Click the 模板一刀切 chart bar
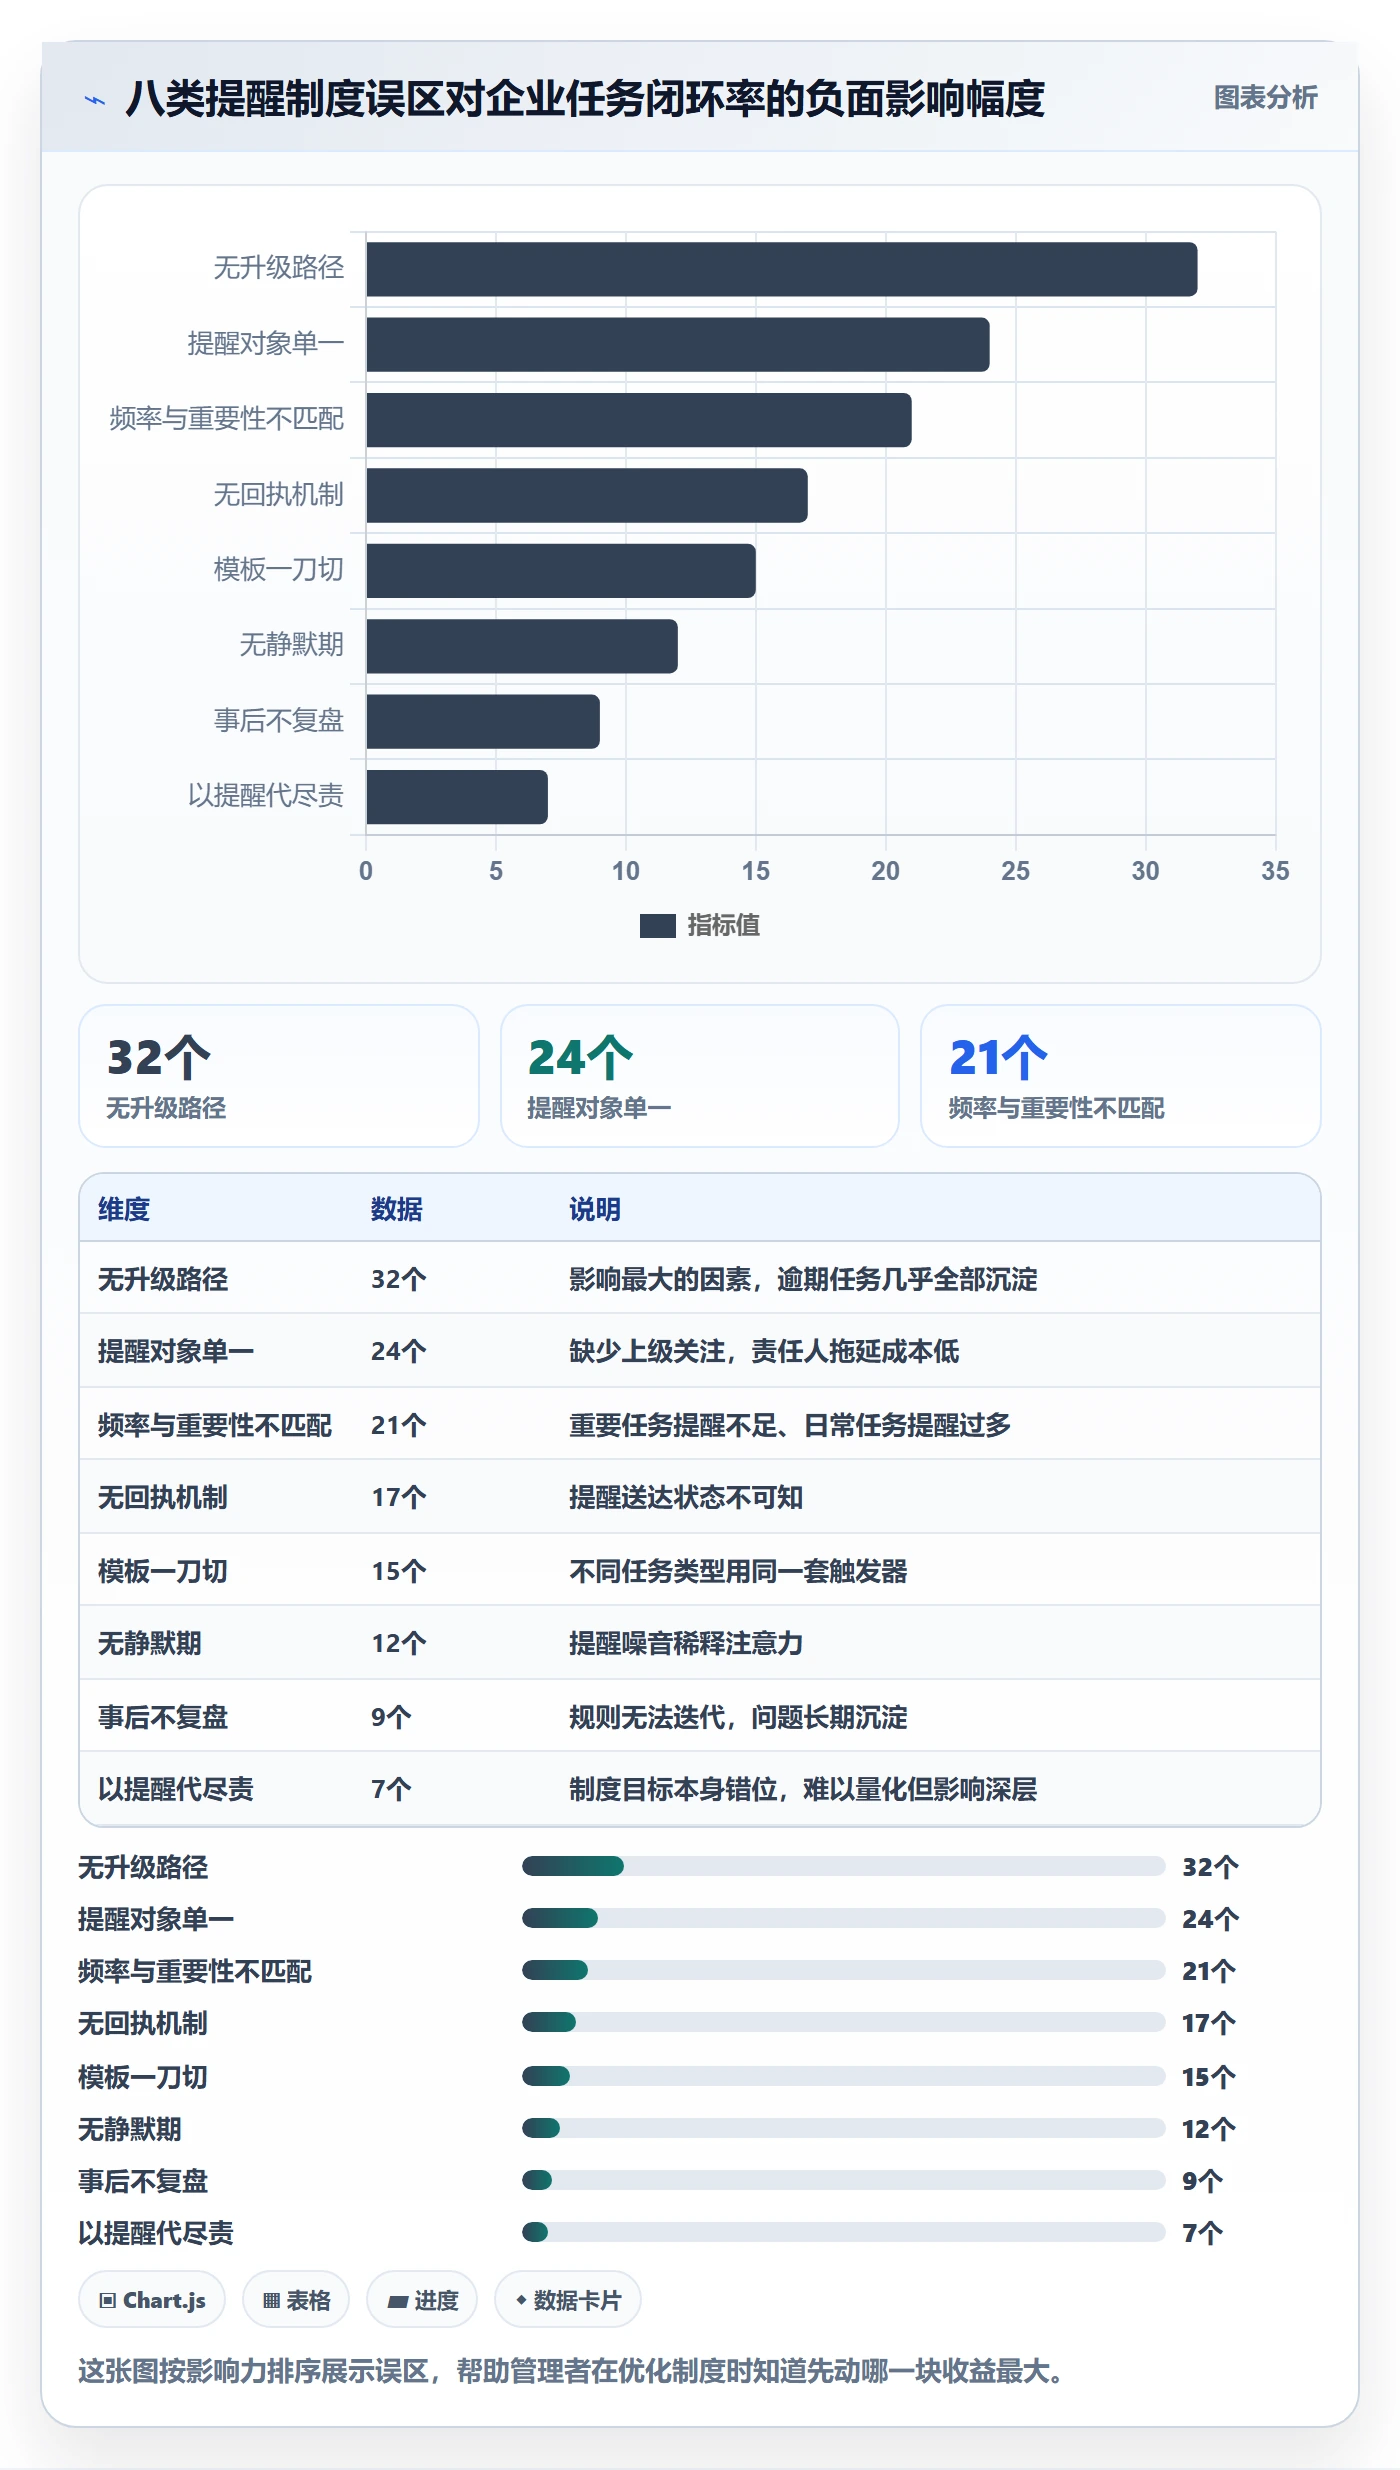 click(560, 571)
